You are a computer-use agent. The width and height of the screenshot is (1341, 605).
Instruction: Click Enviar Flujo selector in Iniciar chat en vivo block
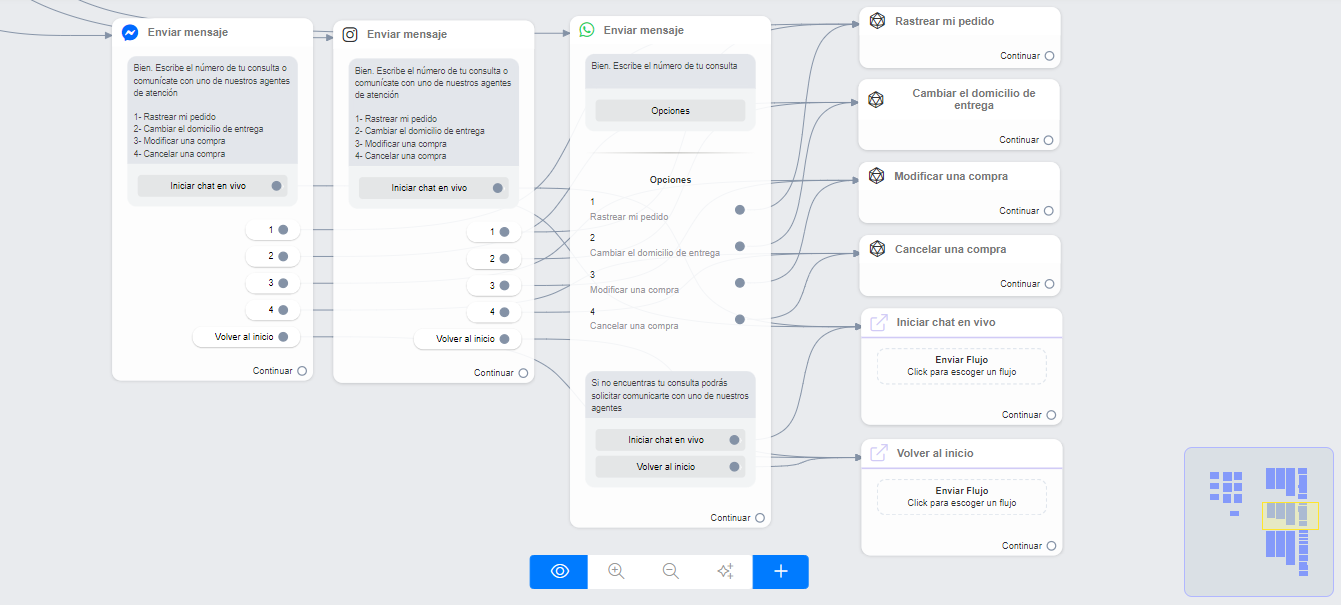click(961, 366)
